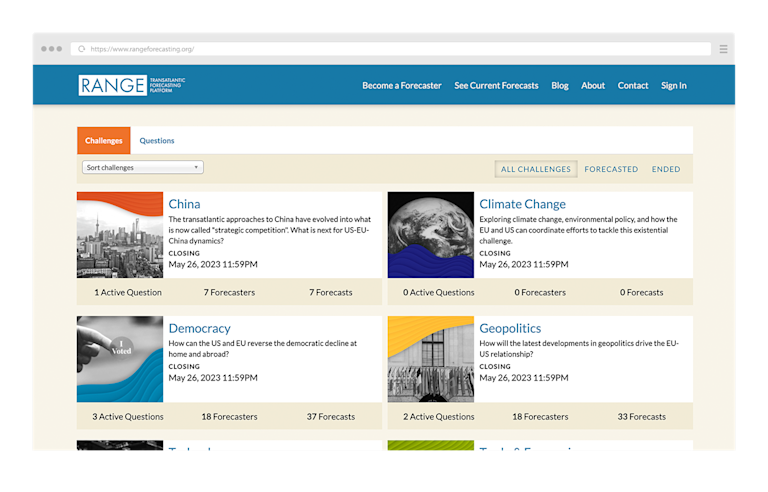The image size is (768, 492).
Task: Show ENDED challenges
Action: [x=666, y=169]
